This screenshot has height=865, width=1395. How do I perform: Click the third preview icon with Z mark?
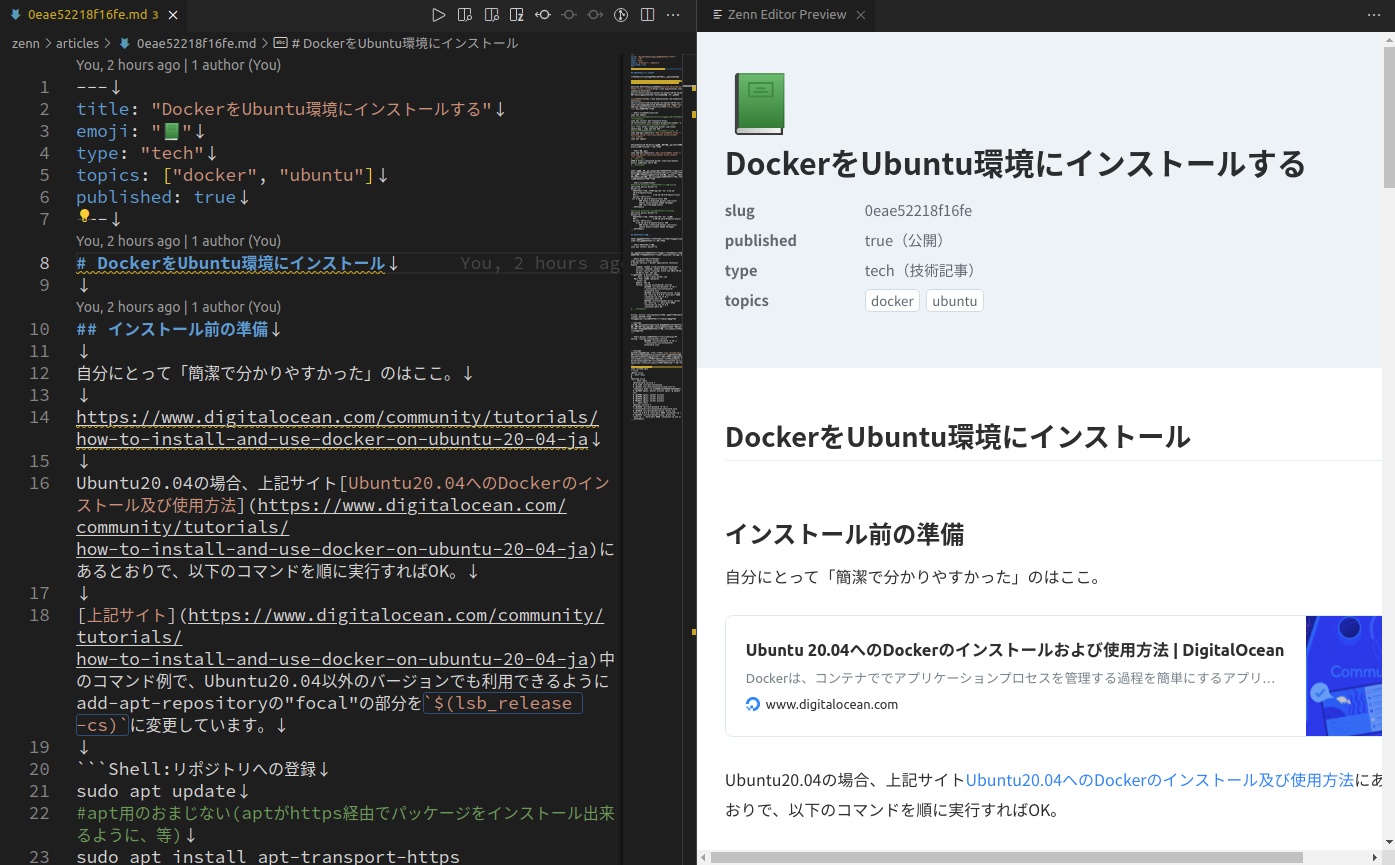tap(516, 15)
